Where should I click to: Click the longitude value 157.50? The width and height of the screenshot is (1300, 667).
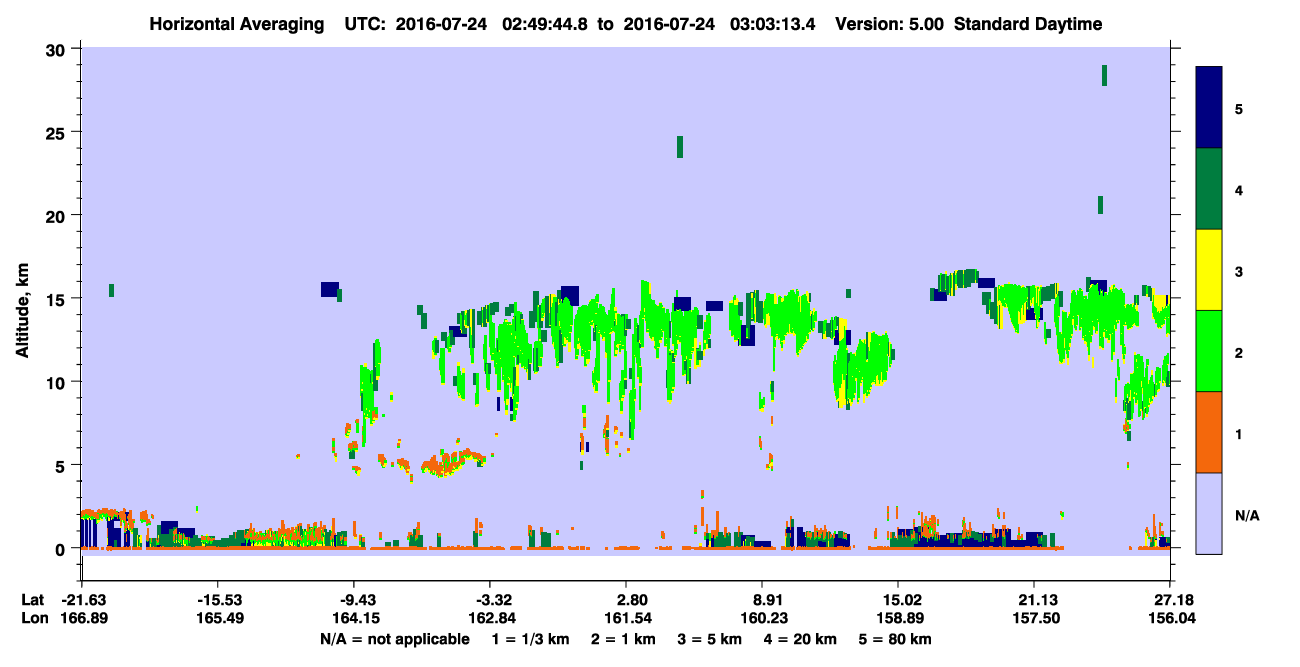[1034, 618]
